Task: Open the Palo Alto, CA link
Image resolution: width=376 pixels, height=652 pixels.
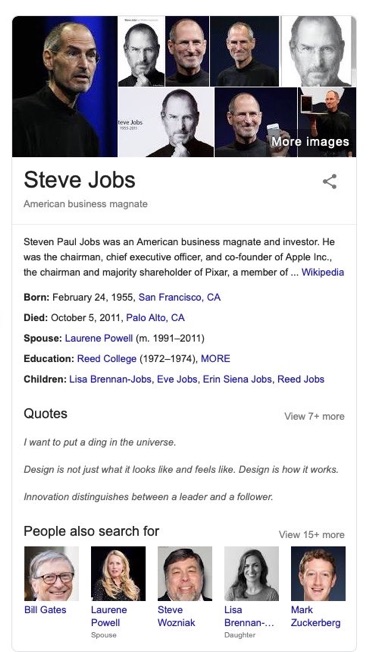Action: point(155,318)
